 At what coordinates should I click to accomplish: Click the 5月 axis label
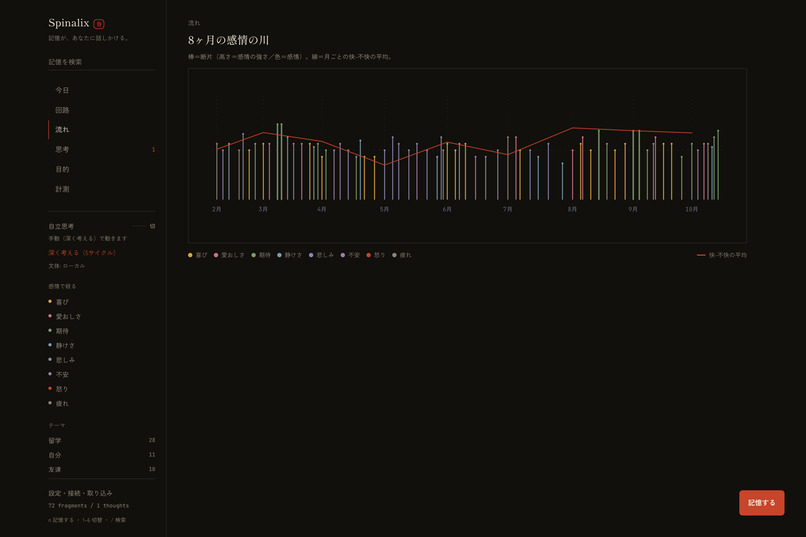click(x=384, y=209)
